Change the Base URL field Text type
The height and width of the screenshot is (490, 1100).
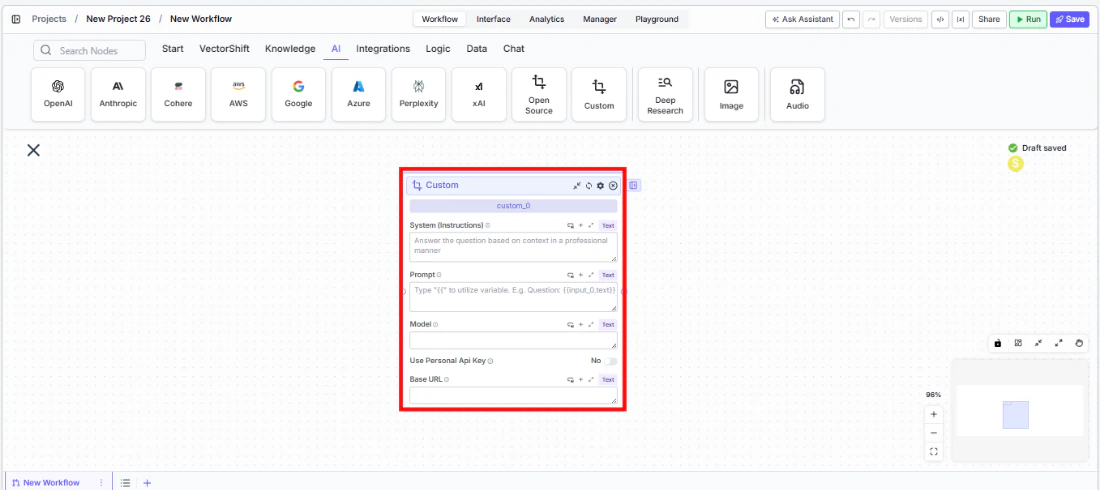coord(608,379)
